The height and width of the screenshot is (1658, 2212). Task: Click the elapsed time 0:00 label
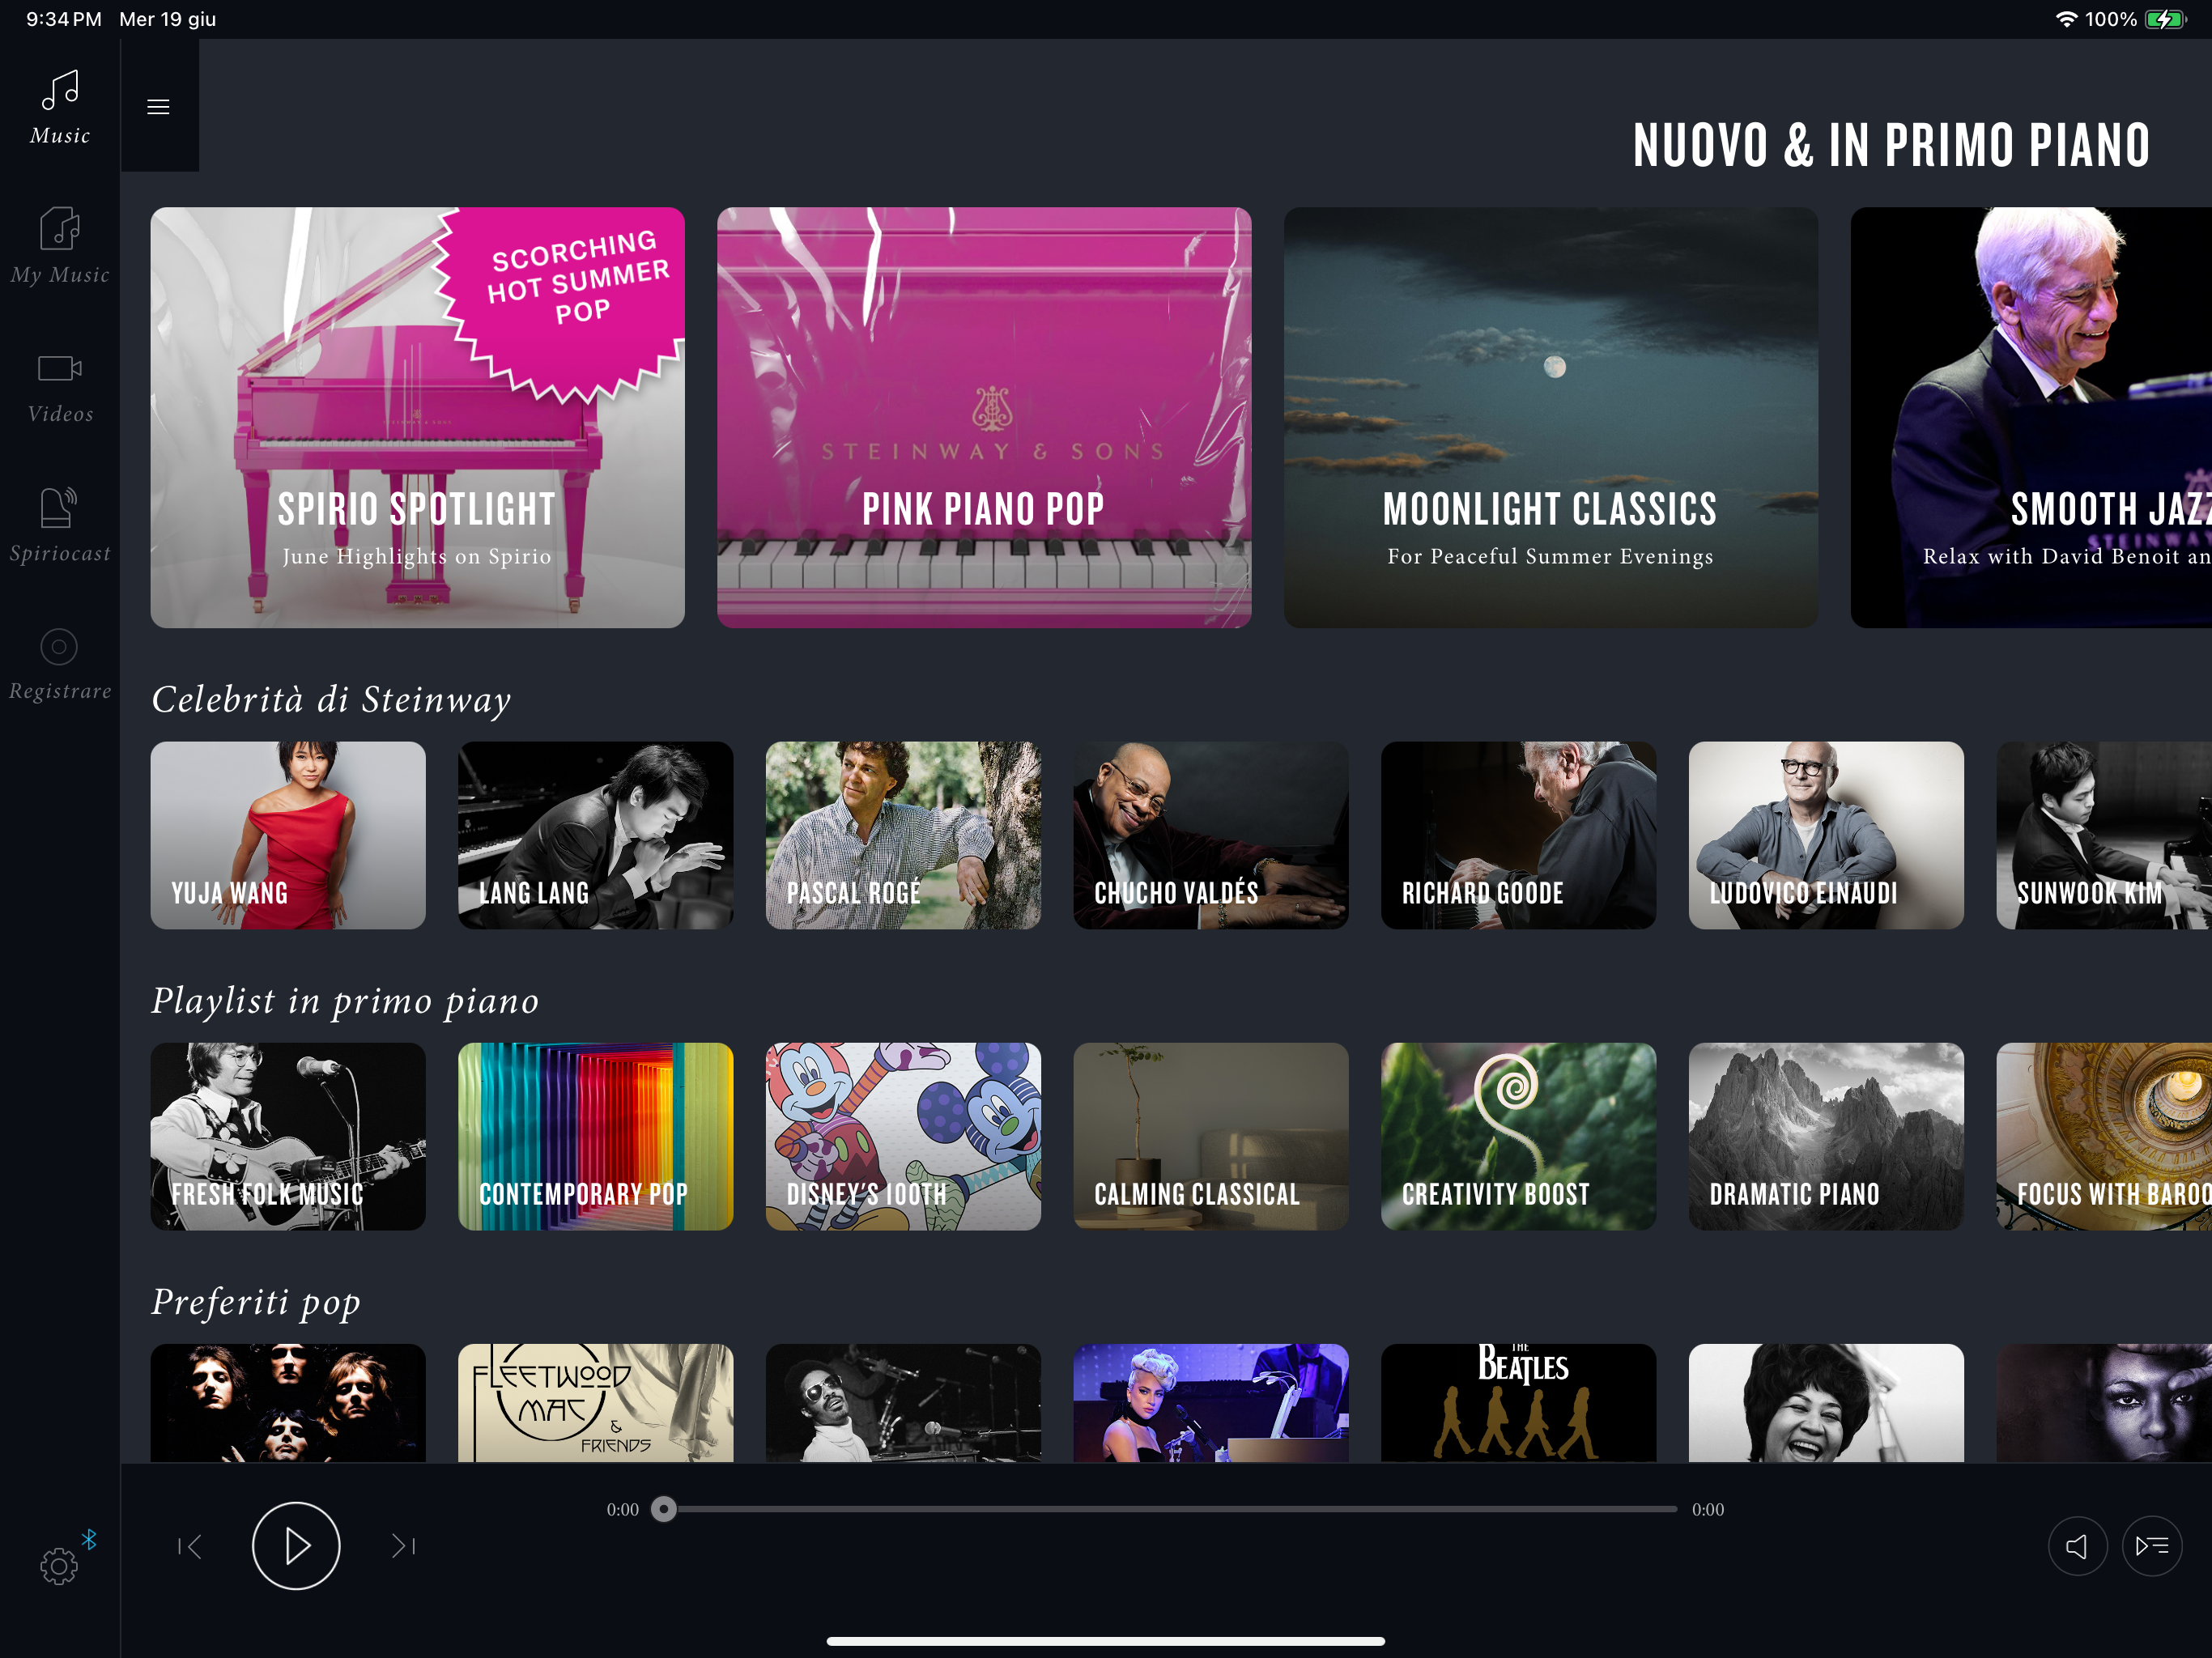click(622, 1509)
